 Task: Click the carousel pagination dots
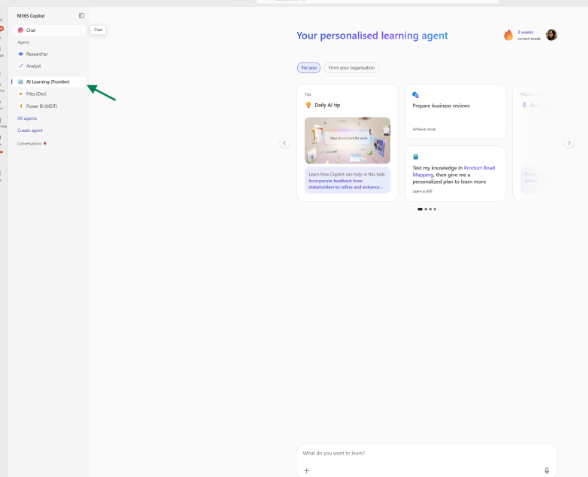427,209
